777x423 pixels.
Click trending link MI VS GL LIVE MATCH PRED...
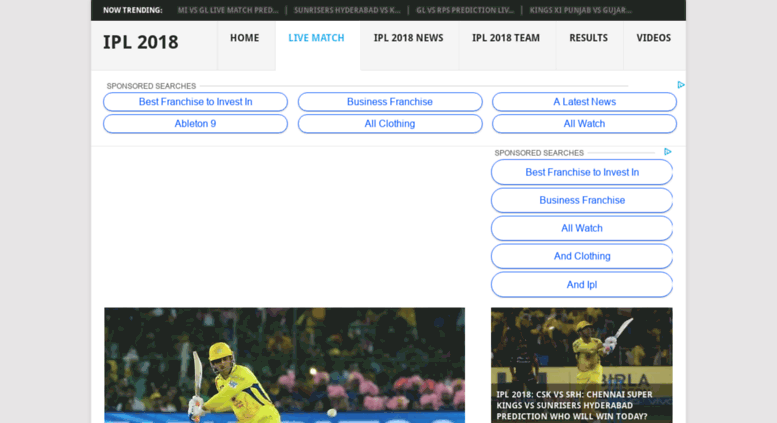228,10
